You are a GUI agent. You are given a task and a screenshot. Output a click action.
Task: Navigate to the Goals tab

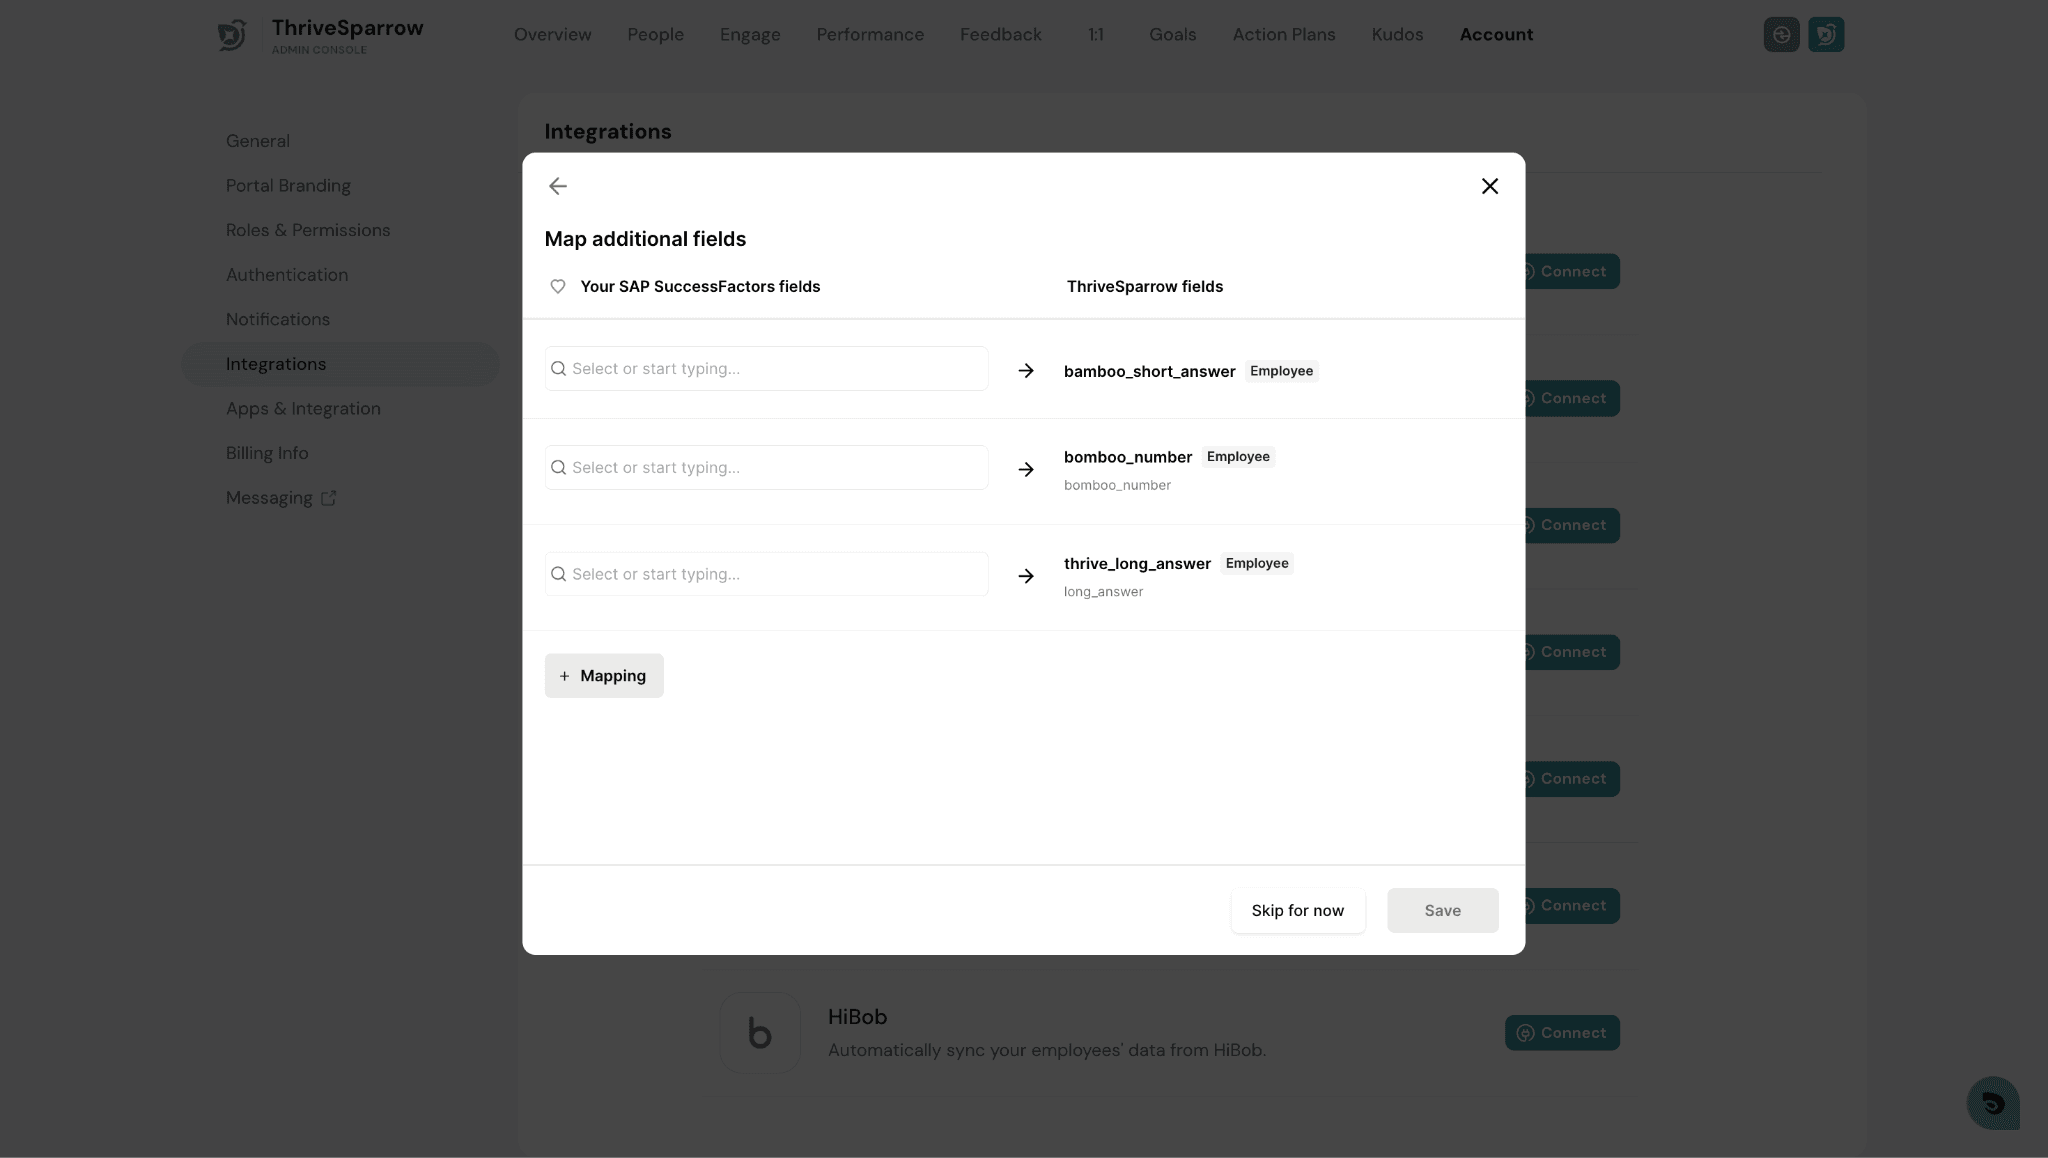coord(1173,35)
